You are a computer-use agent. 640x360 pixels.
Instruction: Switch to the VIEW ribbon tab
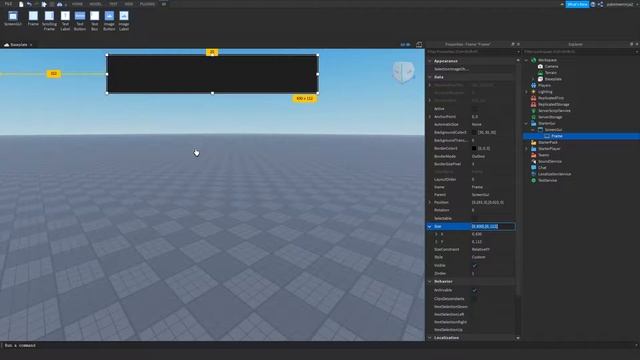[x=129, y=4]
